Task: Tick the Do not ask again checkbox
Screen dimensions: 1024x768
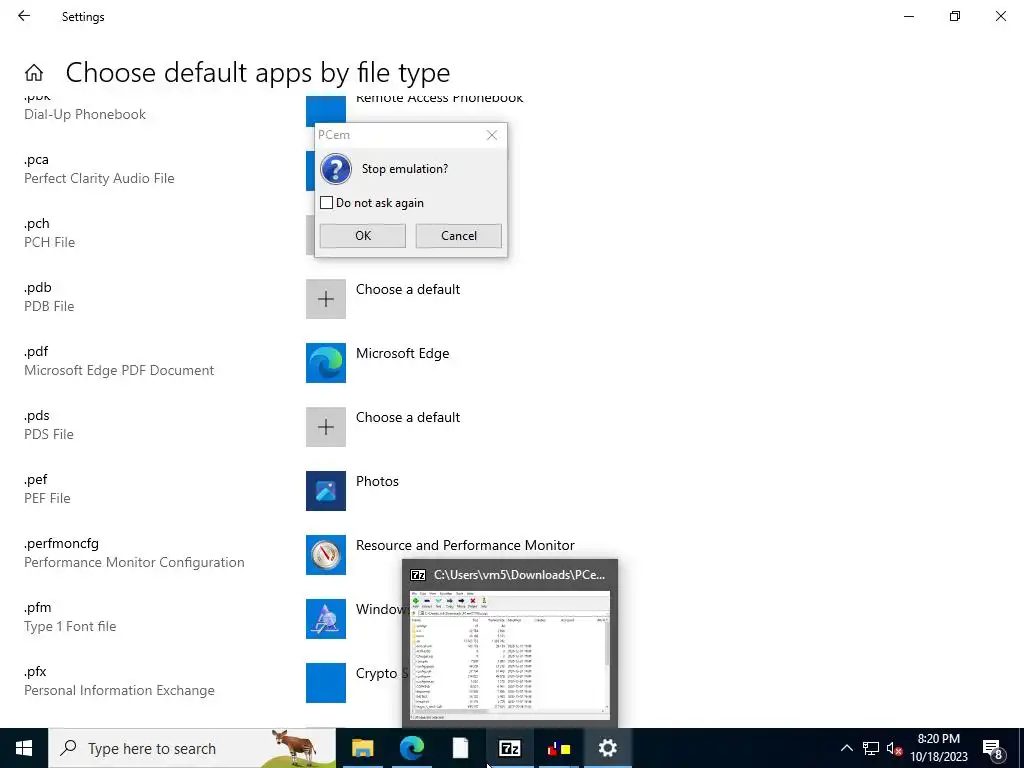Action: 327,203
